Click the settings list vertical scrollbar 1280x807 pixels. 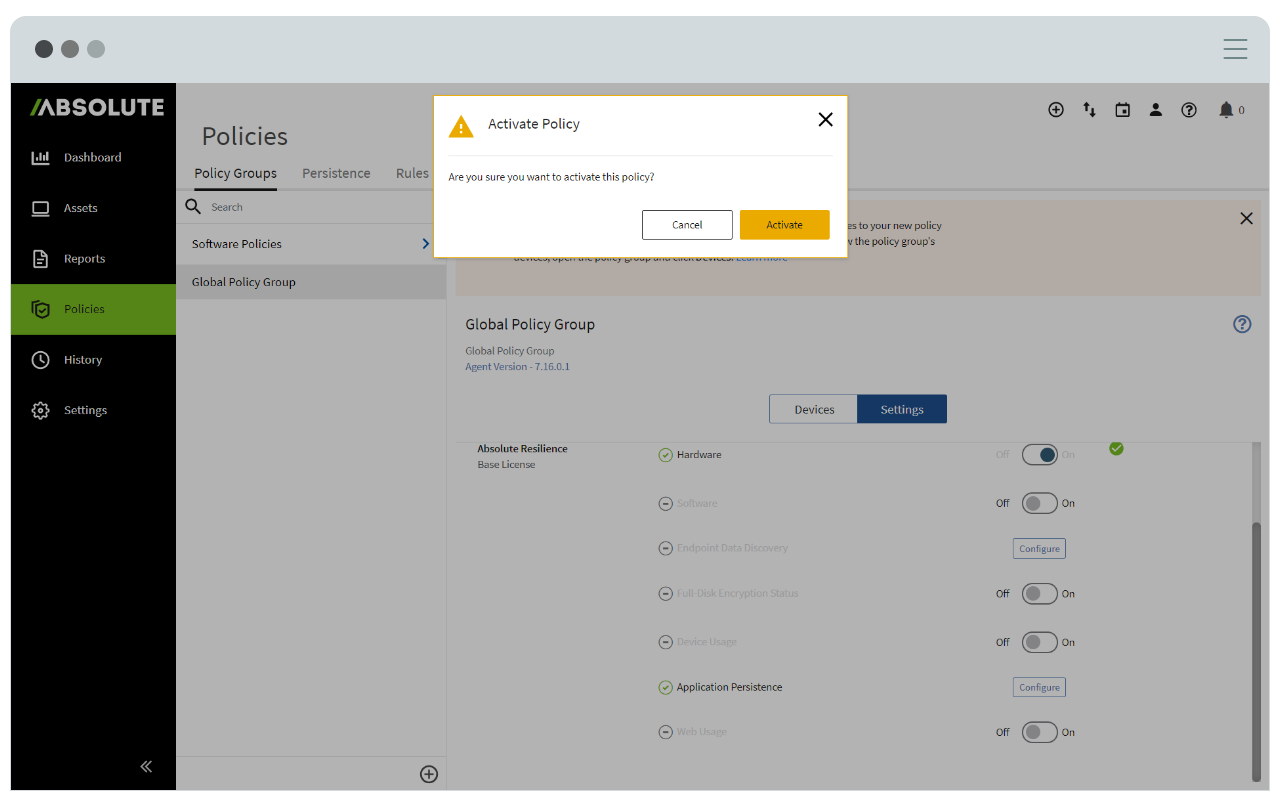[x=1256, y=650]
